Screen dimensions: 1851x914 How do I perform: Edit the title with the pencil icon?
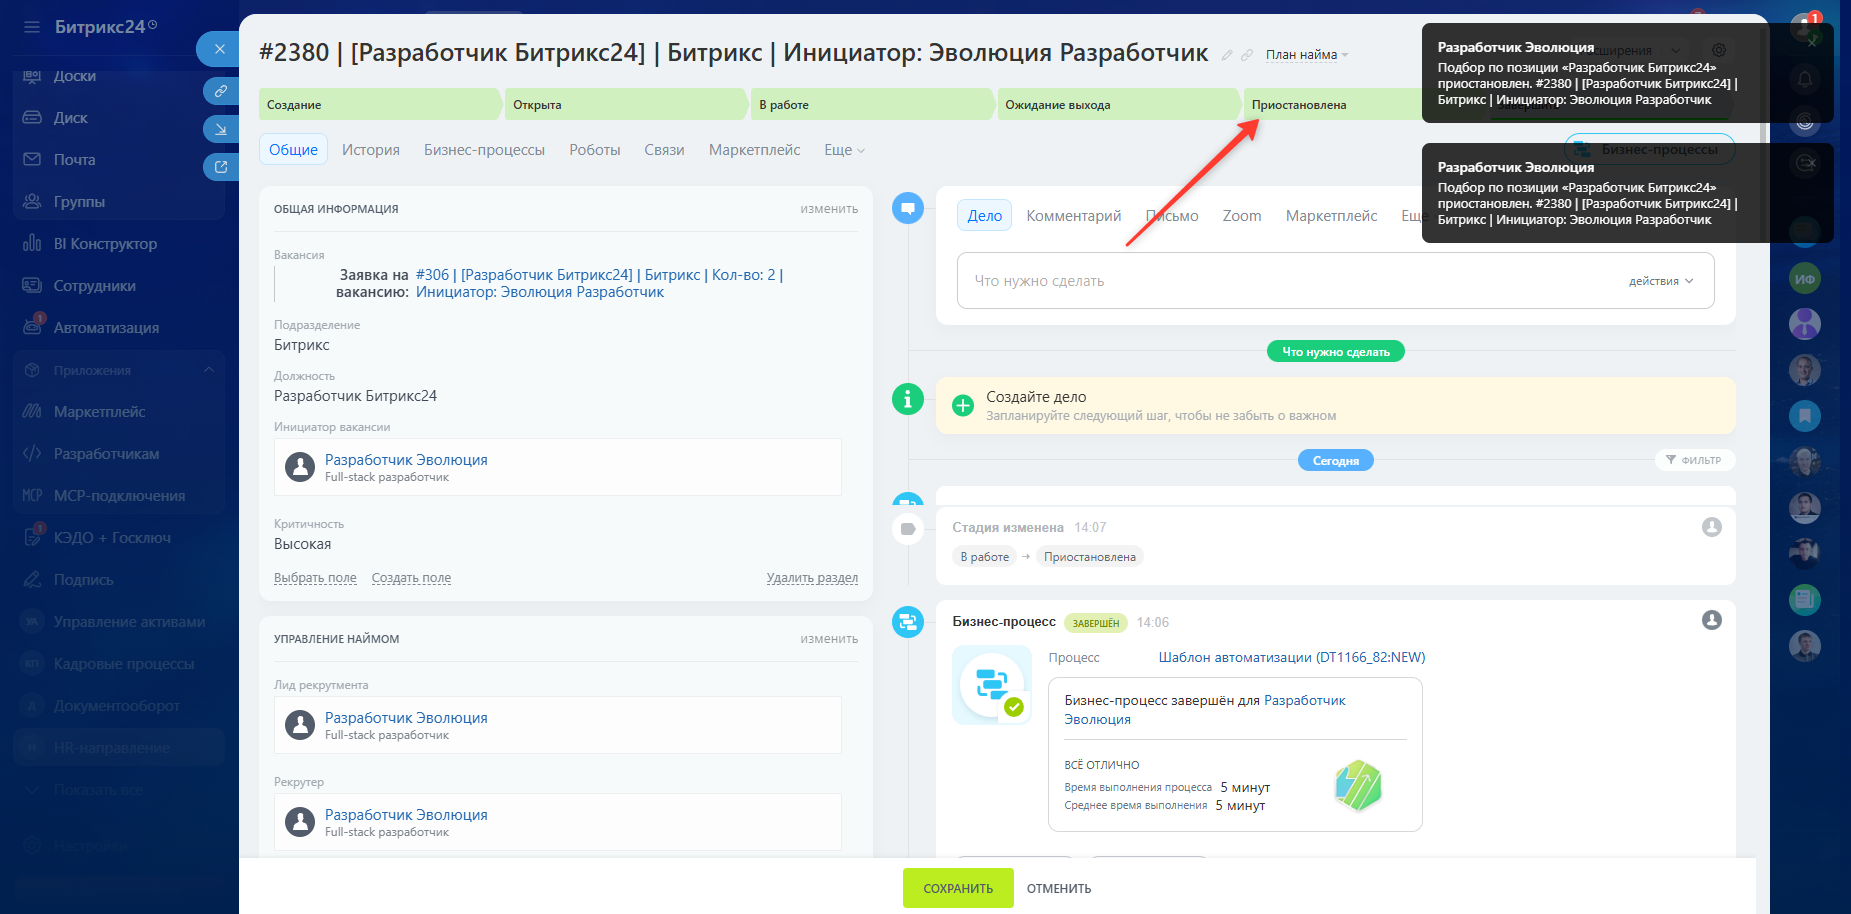(x=1227, y=55)
